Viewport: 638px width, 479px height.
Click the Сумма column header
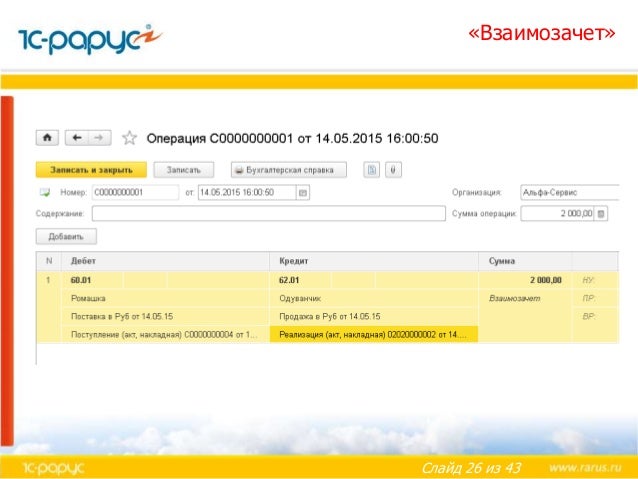coord(525,261)
